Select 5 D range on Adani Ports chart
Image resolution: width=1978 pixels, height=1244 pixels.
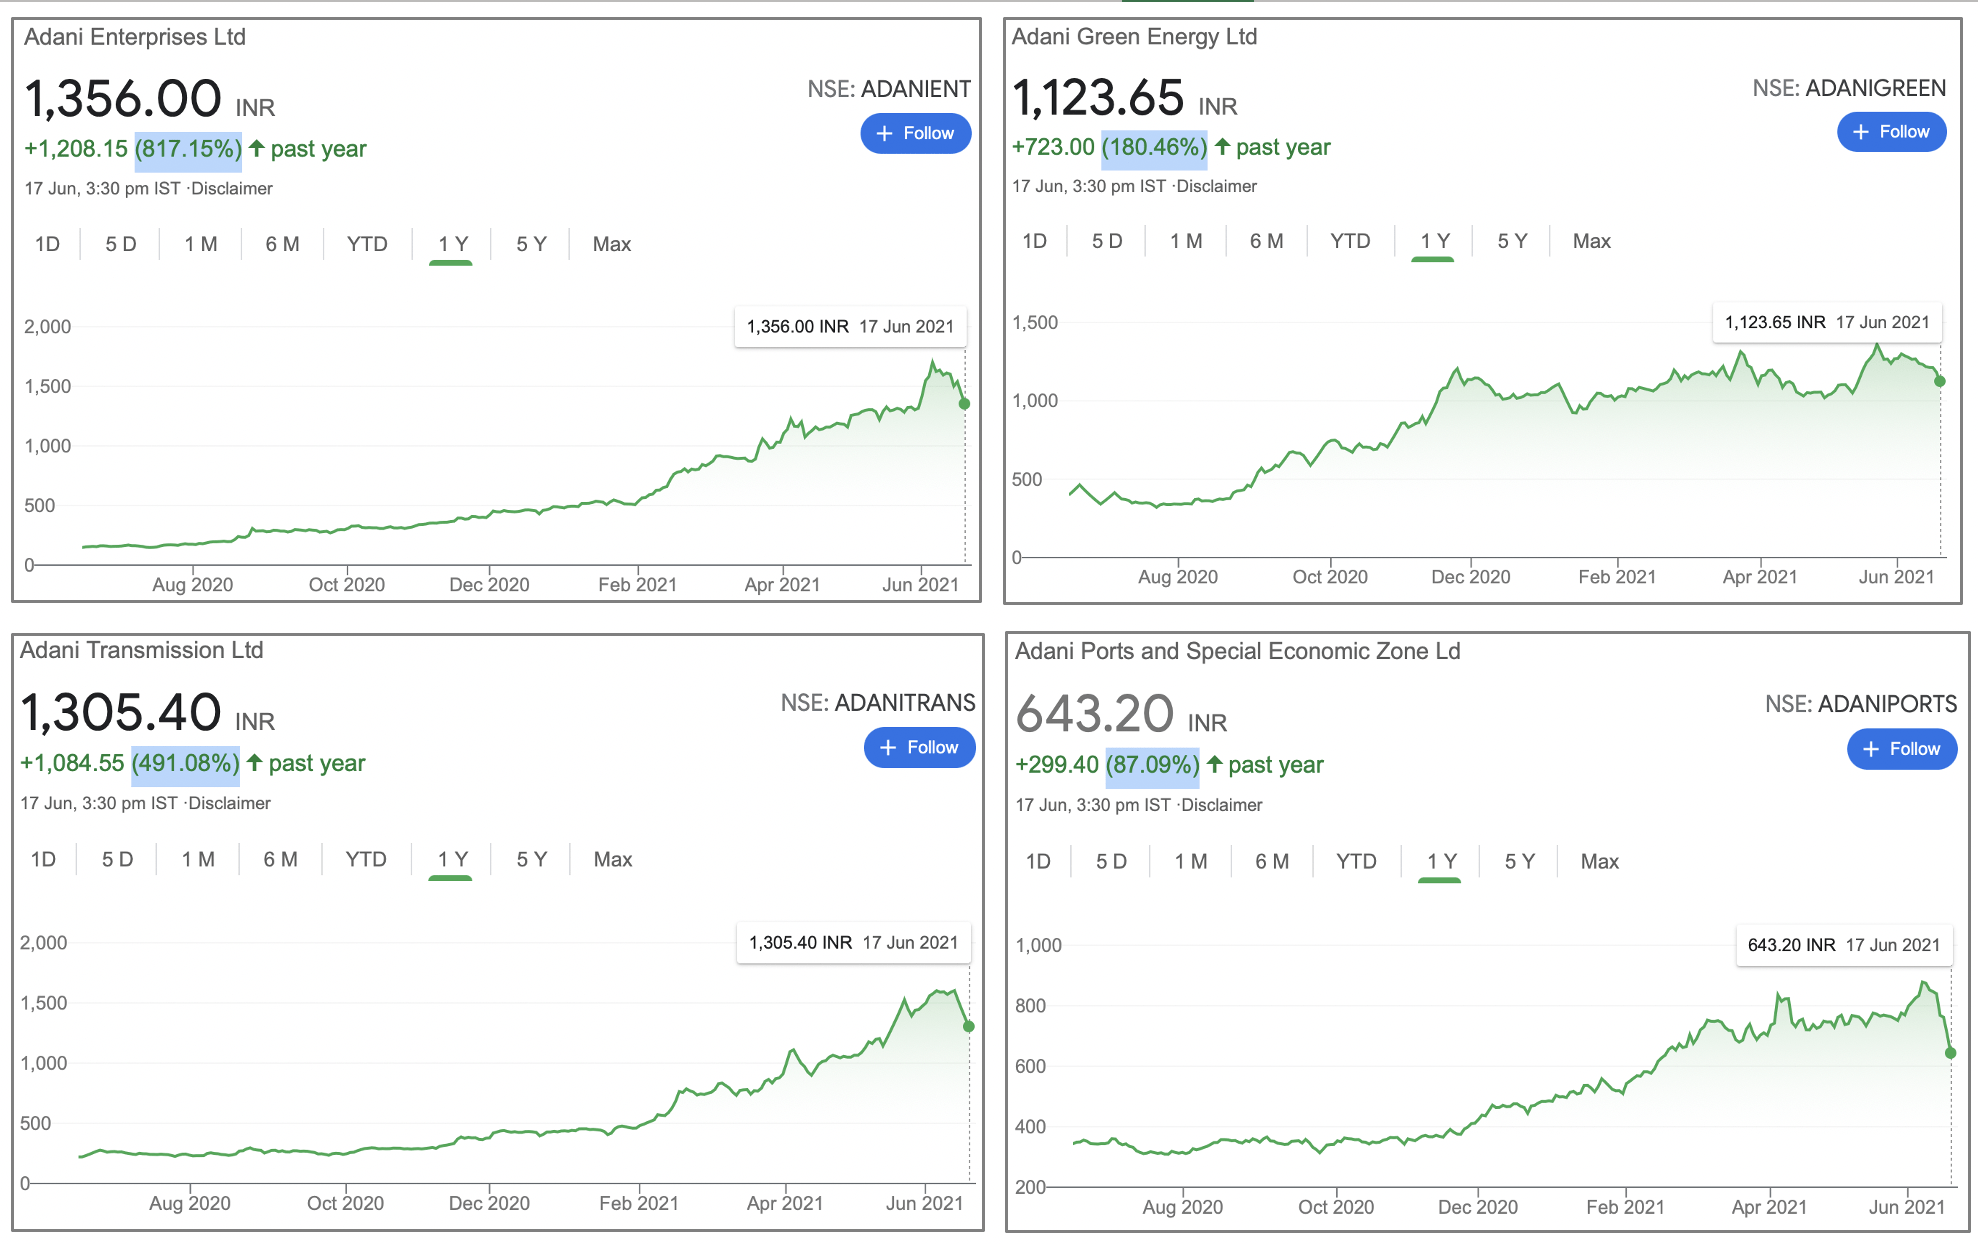click(x=1111, y=861)
